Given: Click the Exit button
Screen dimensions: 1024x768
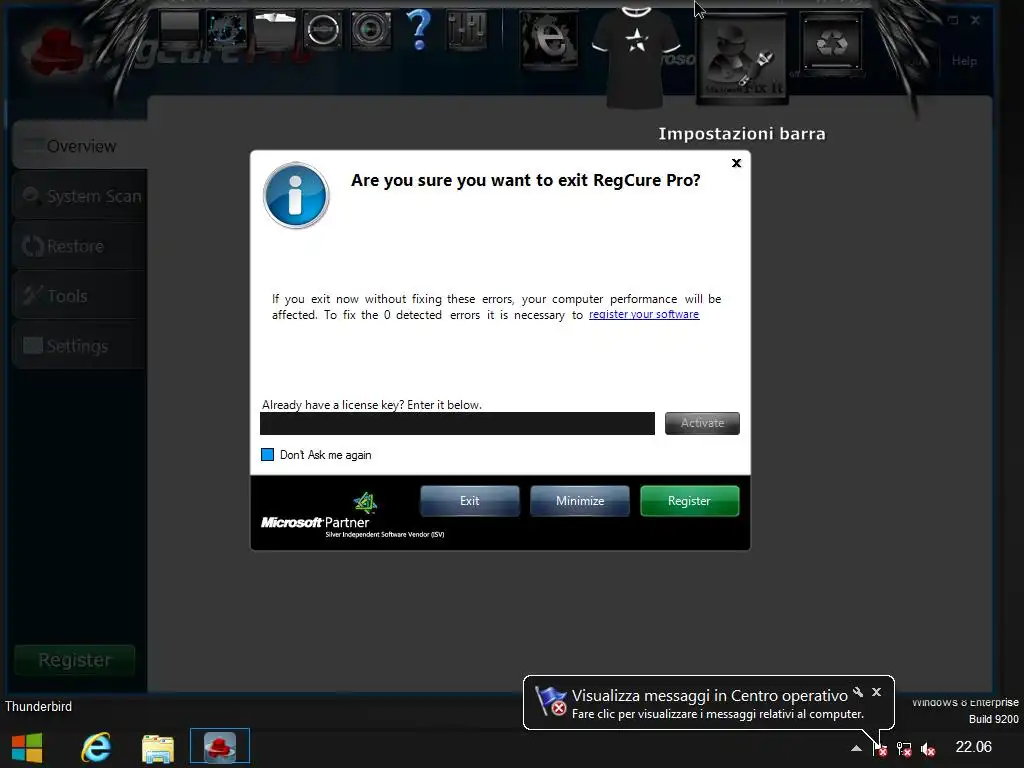Looking at the screenshot, I should (x=470, y=501).
